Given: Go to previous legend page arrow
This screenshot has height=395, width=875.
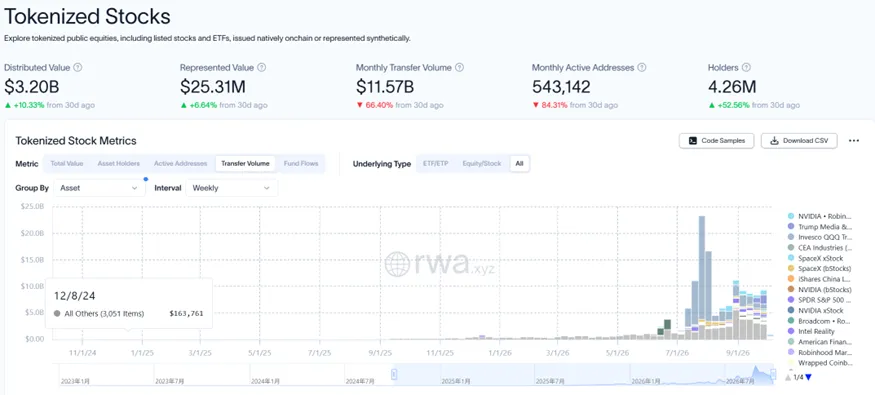Looking at the screenshot, I should coord(788,378).
